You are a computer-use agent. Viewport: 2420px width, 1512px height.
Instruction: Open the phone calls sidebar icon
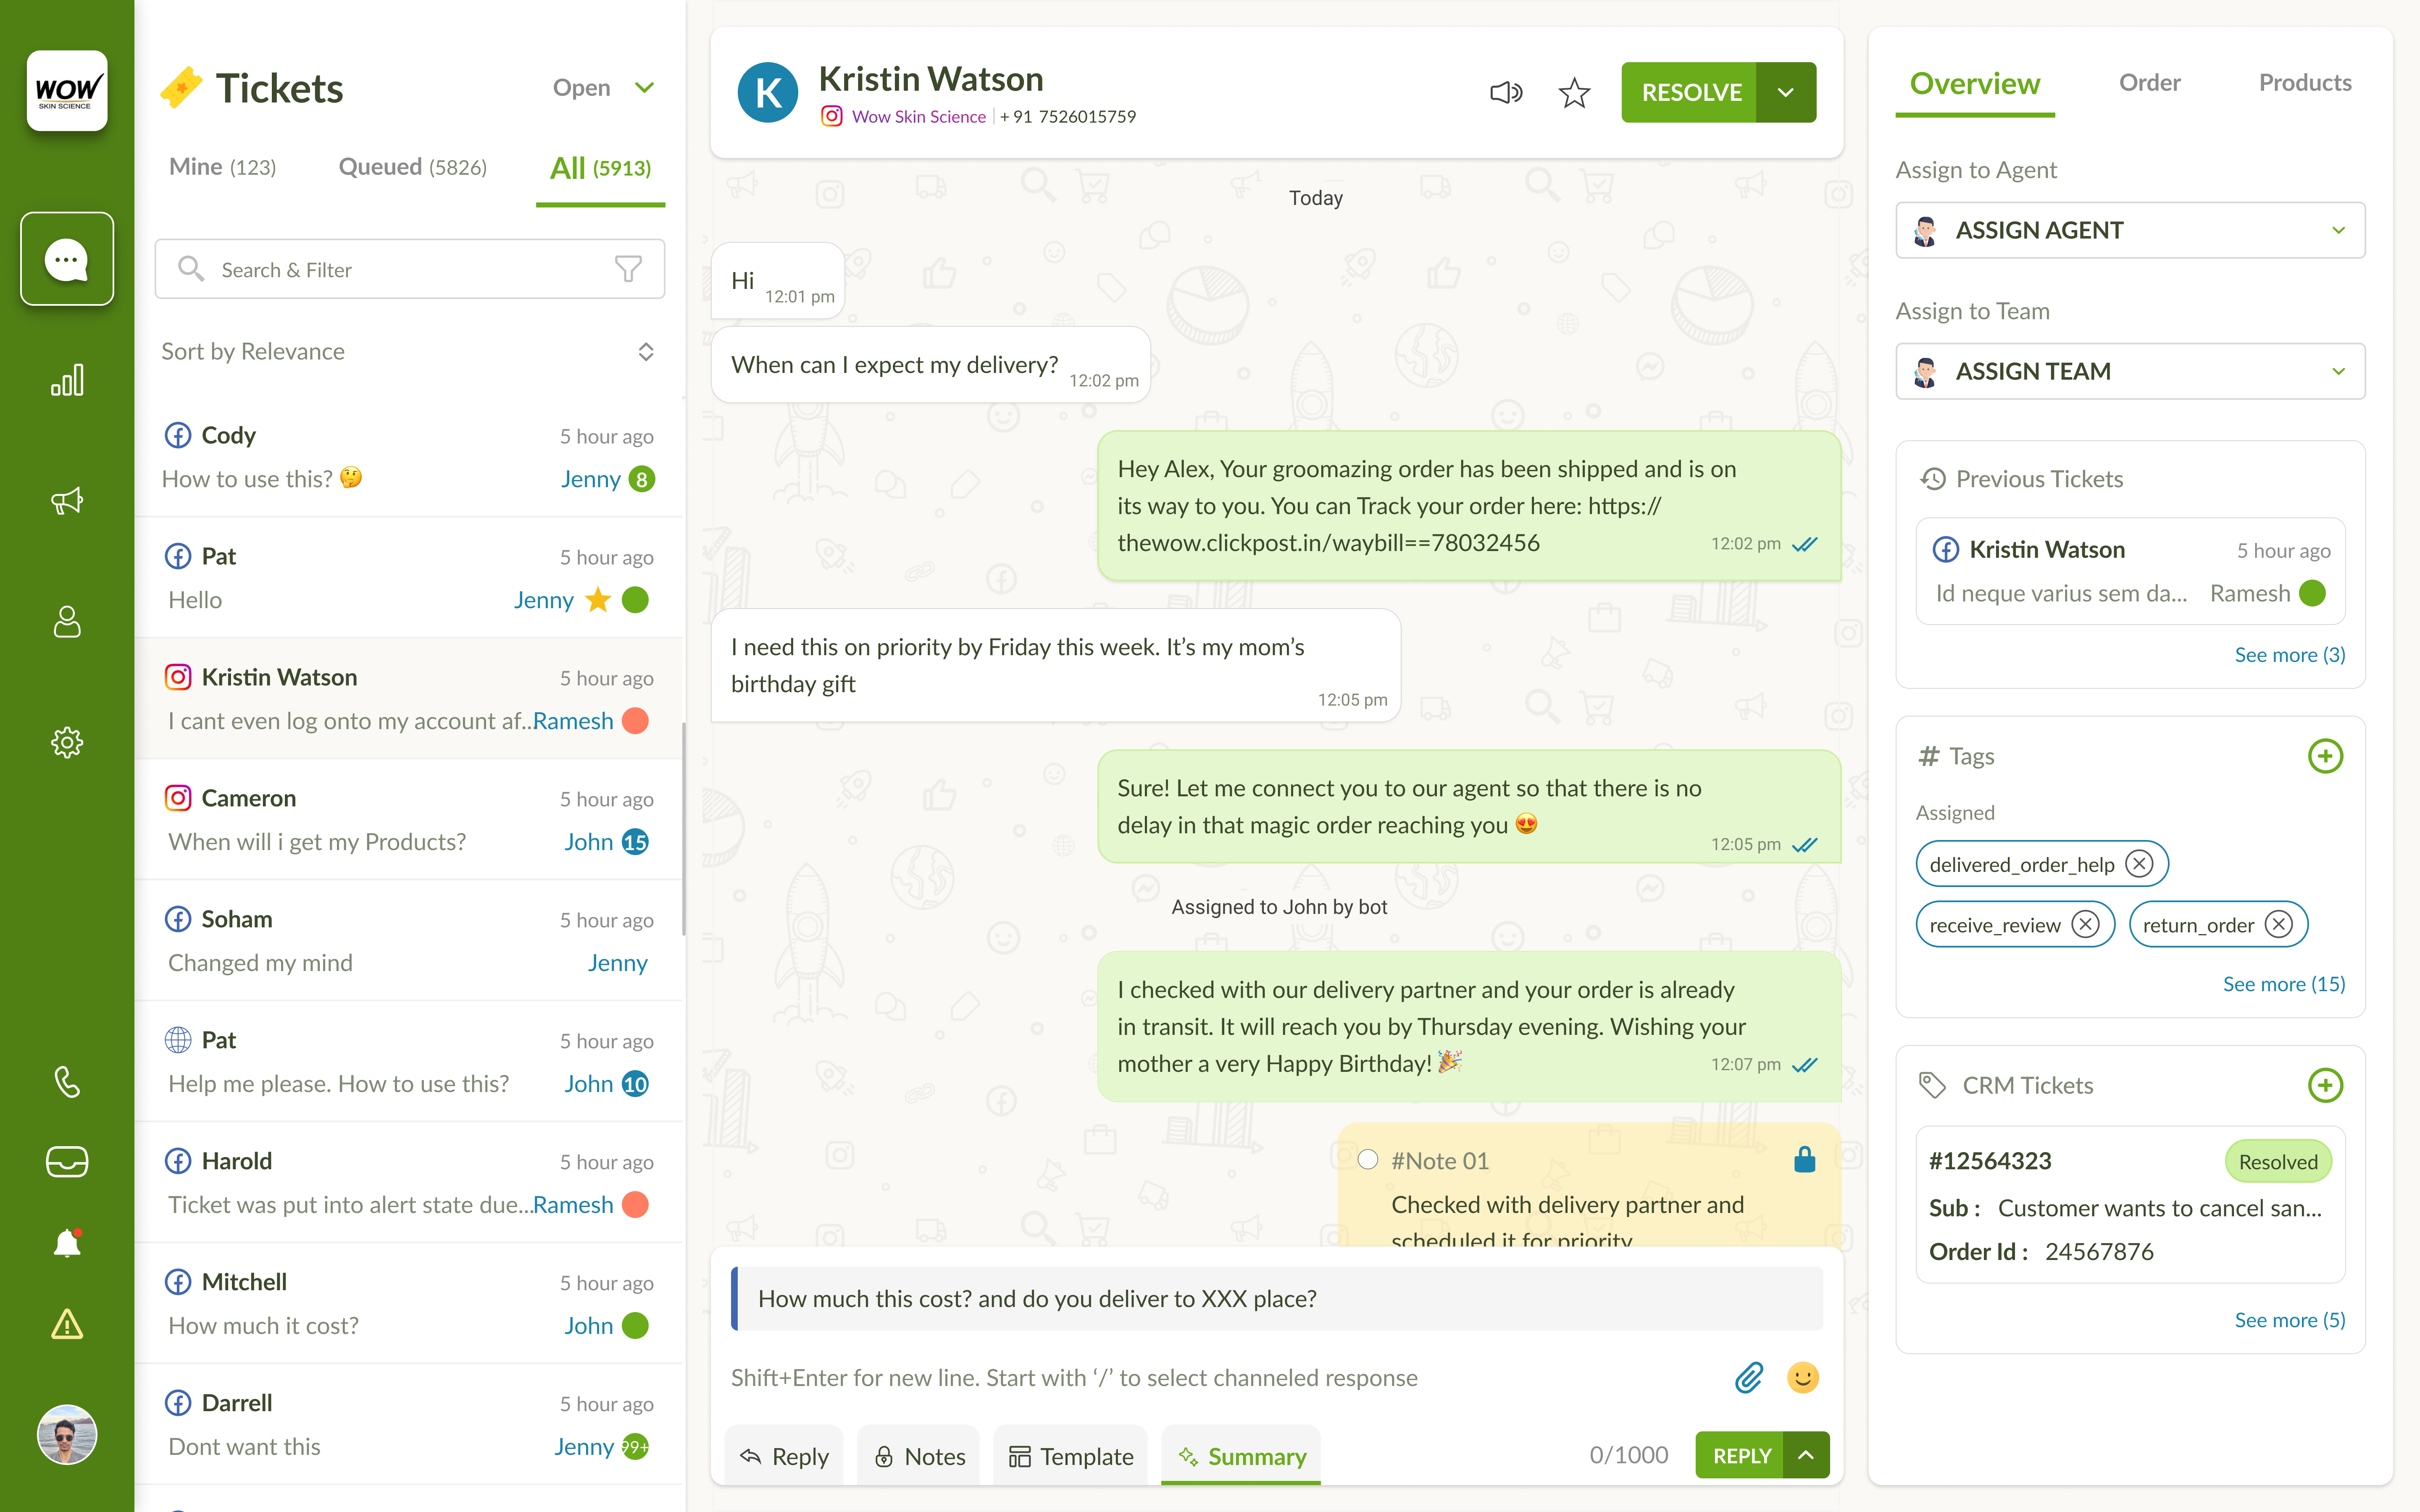click(x=67, y=1082)
